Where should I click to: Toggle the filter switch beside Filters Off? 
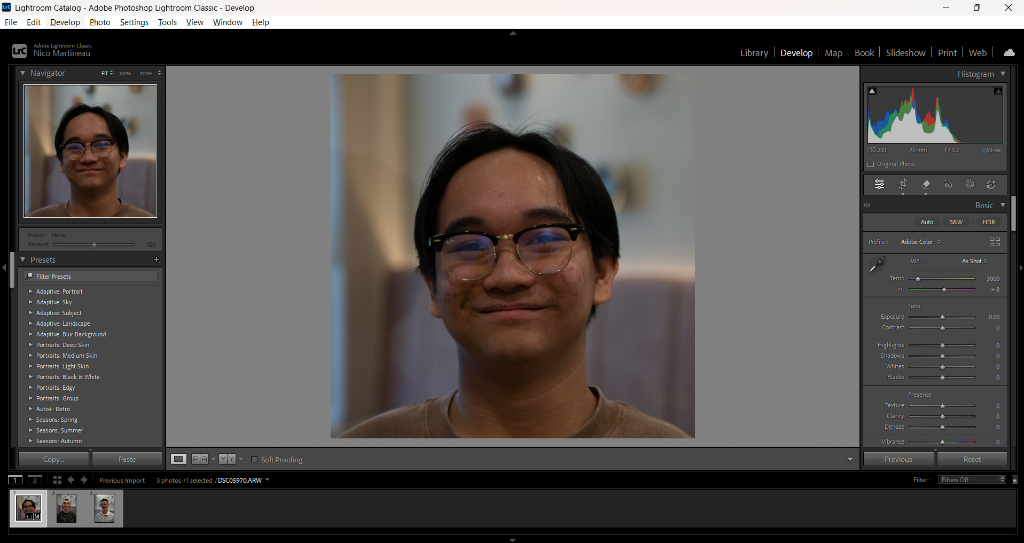pos(1014,480)
